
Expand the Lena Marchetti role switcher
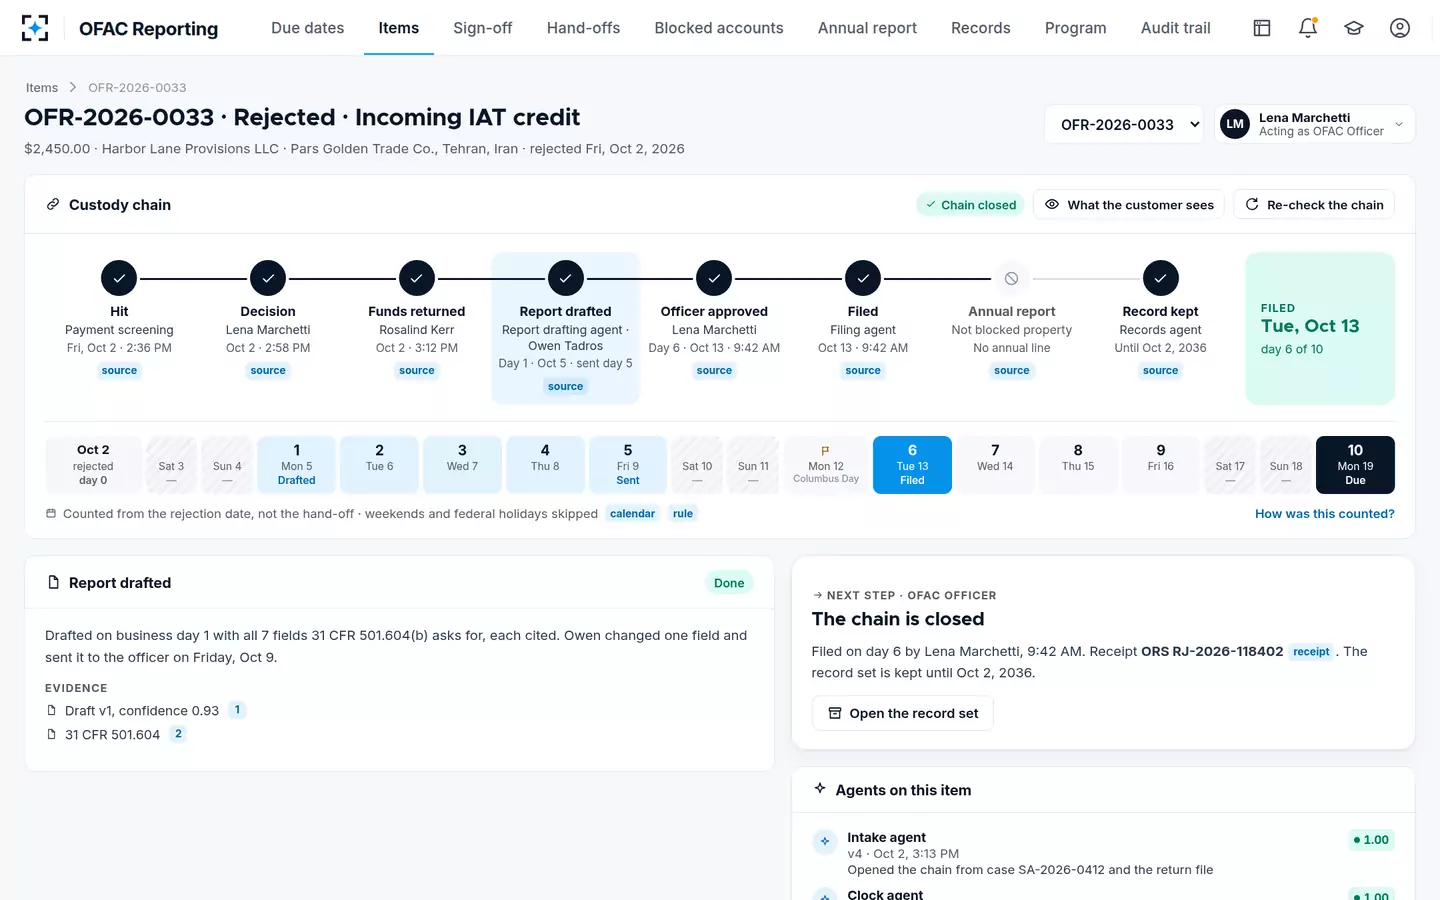(1315, 125)
